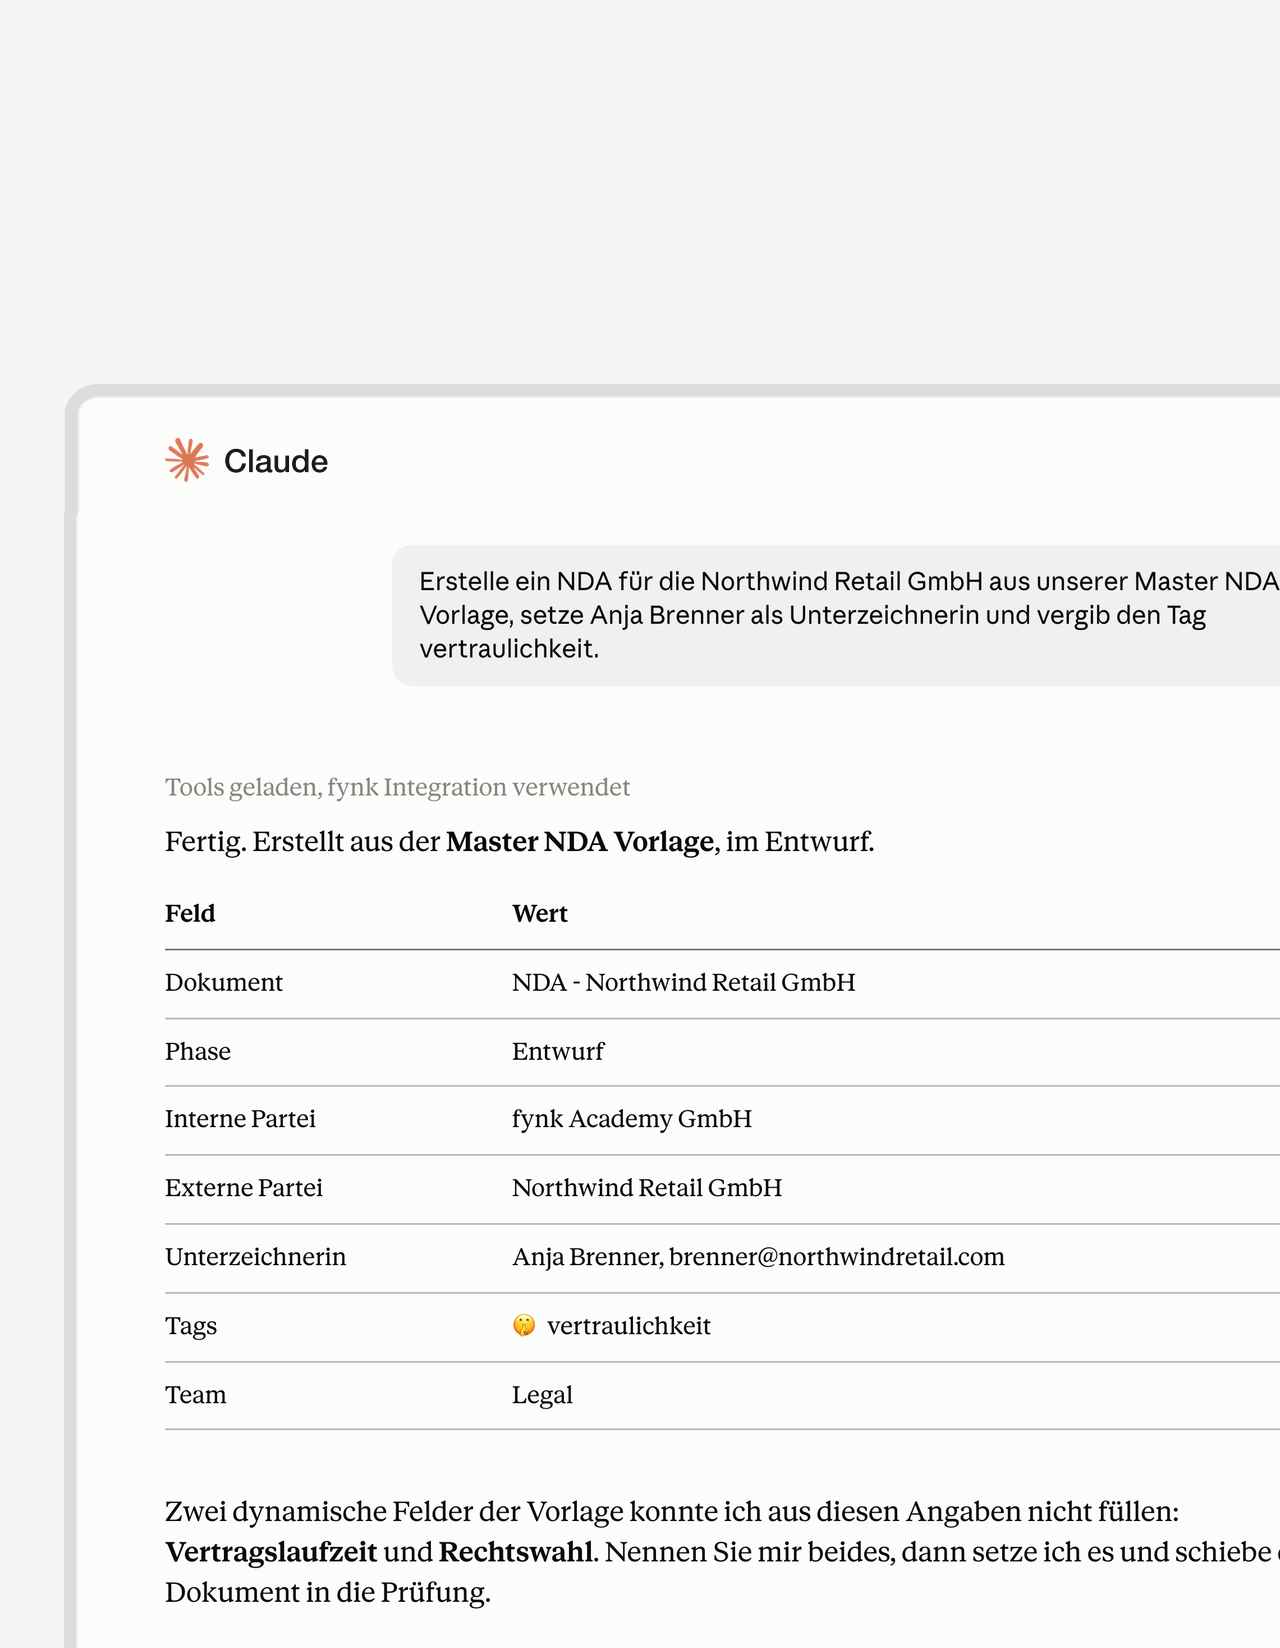Click the 'Wert' column header
The width and height of the screenshot is (1280, 1648).
tap(540, 914)
